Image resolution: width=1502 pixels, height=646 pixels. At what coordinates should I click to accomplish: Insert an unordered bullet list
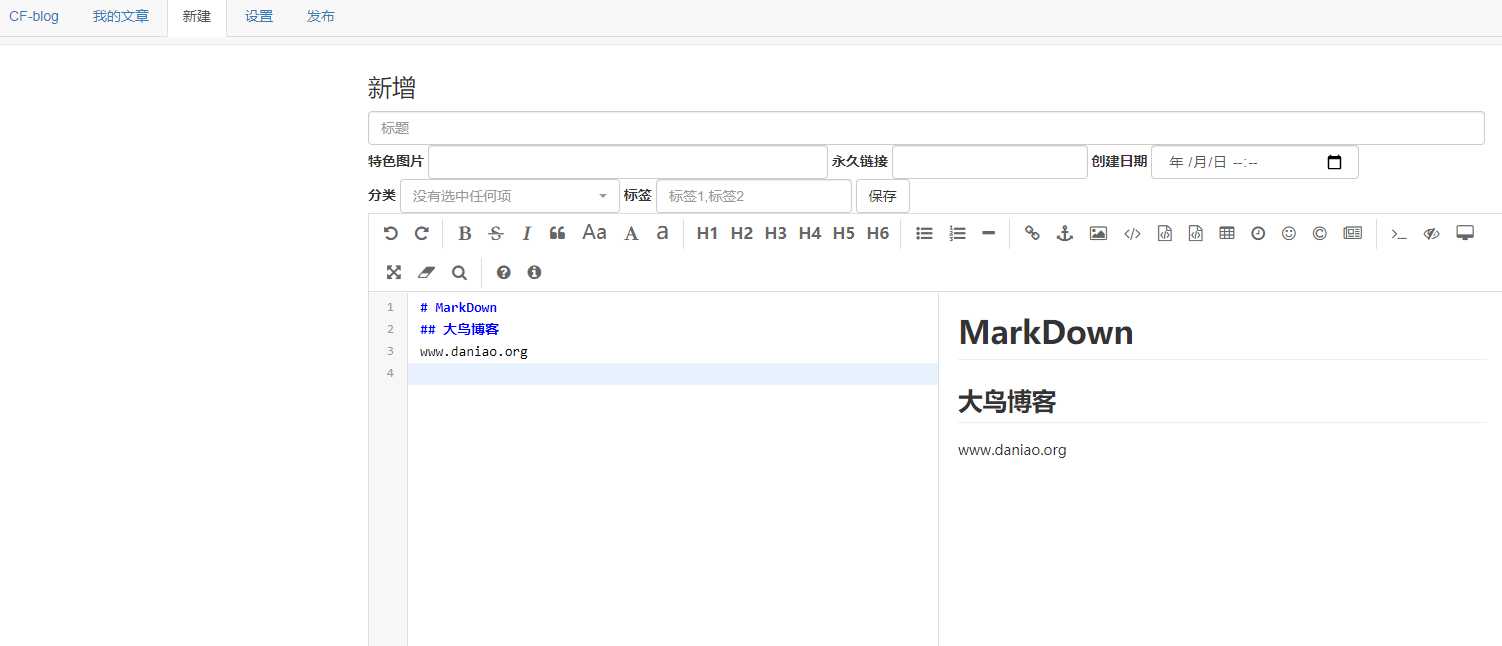(925, 233)
